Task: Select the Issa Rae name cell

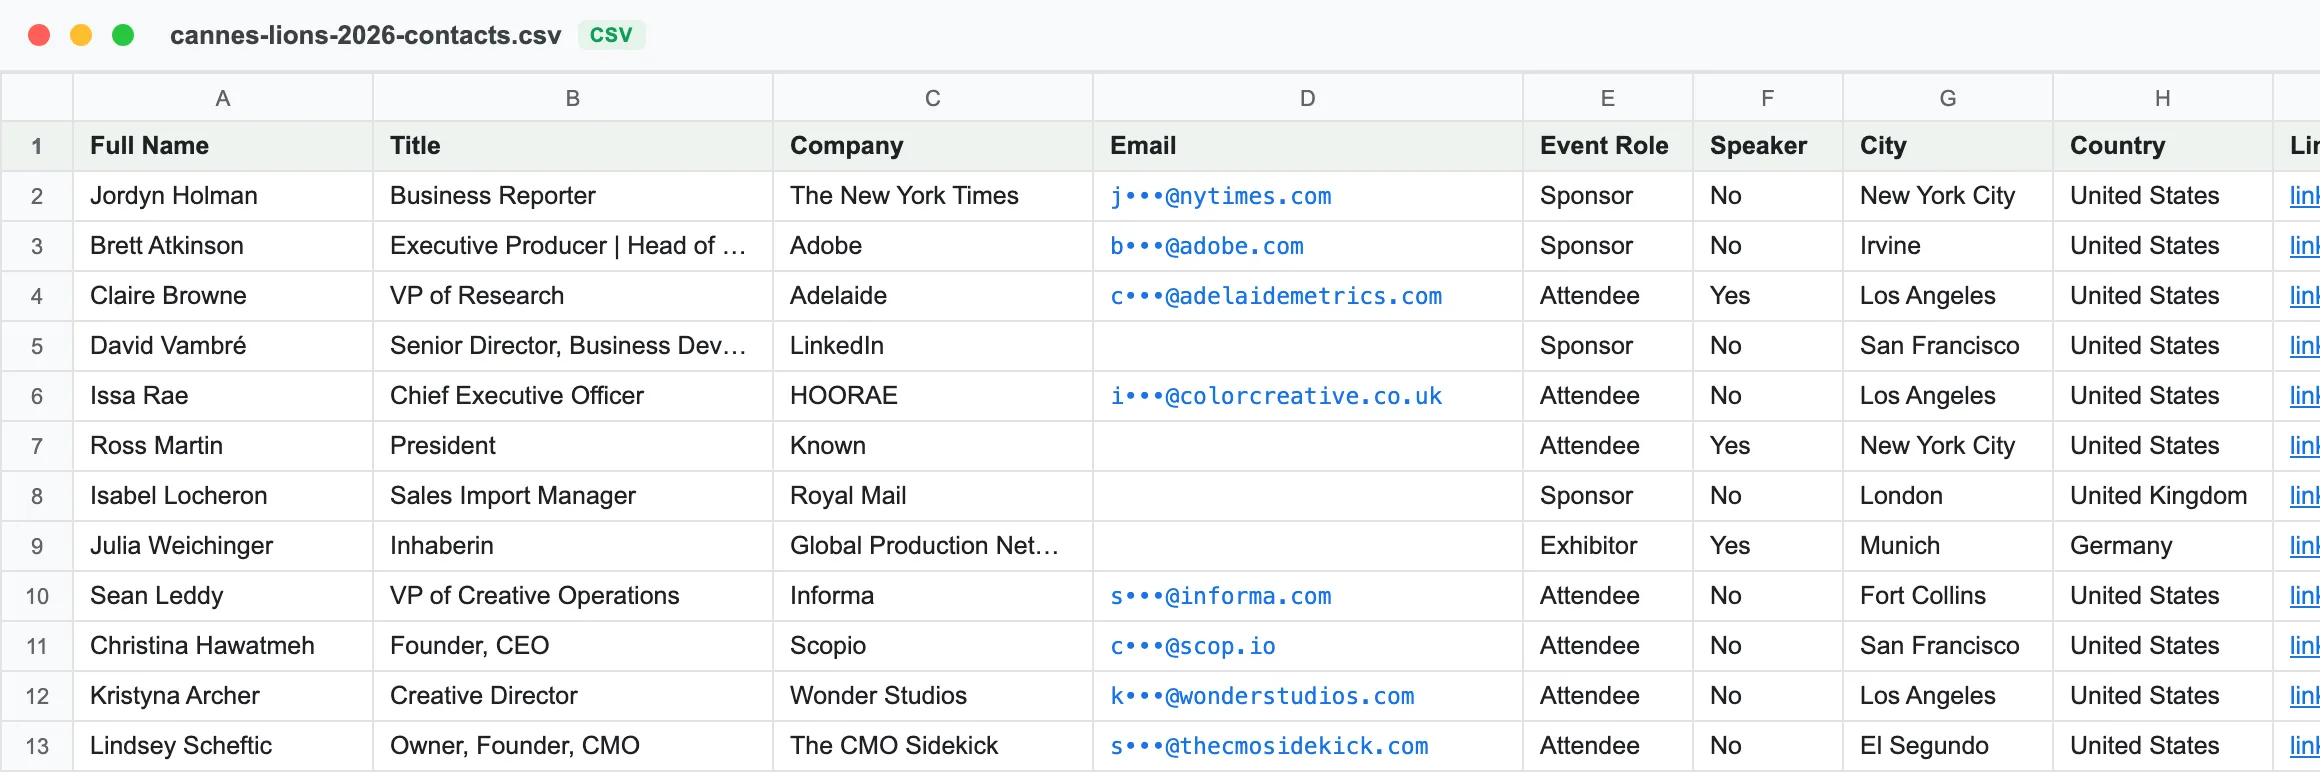Action: click(x=223, y=396)
